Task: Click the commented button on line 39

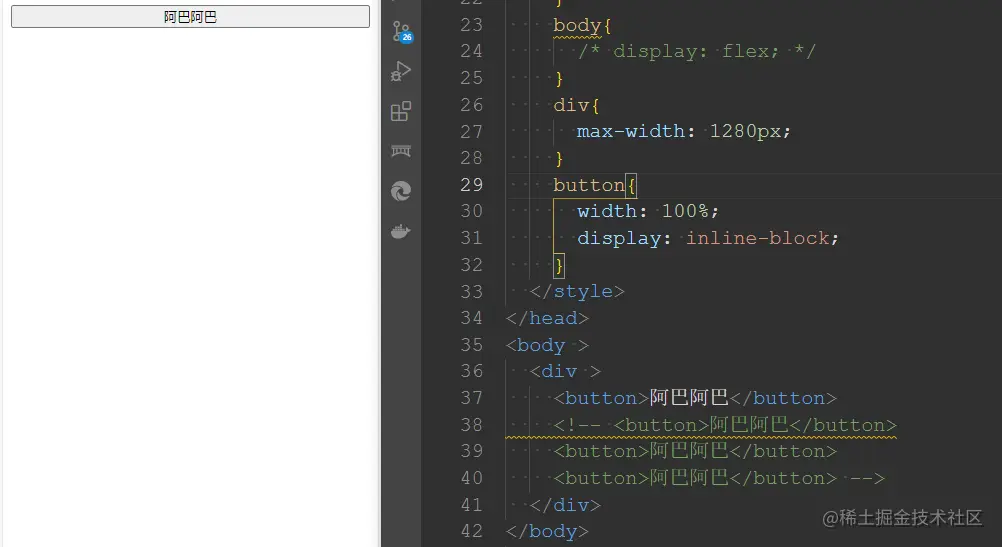Action: coord(695,451)
